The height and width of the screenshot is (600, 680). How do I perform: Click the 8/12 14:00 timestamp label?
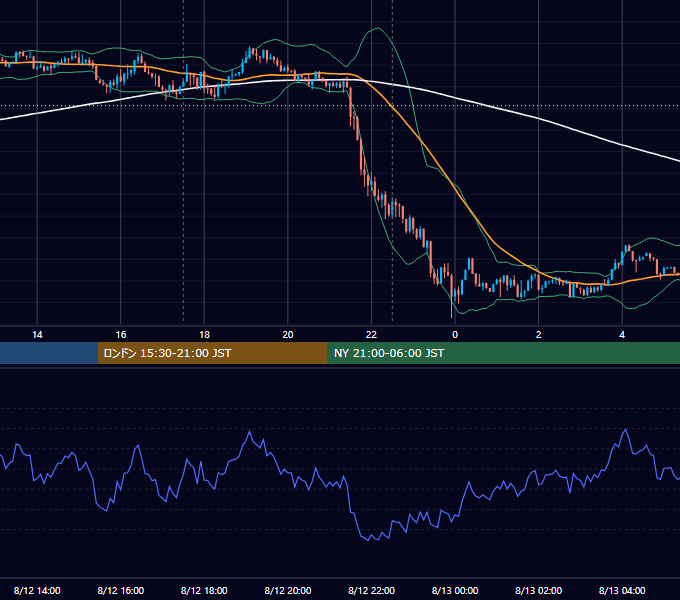click(x=37, y=590)
